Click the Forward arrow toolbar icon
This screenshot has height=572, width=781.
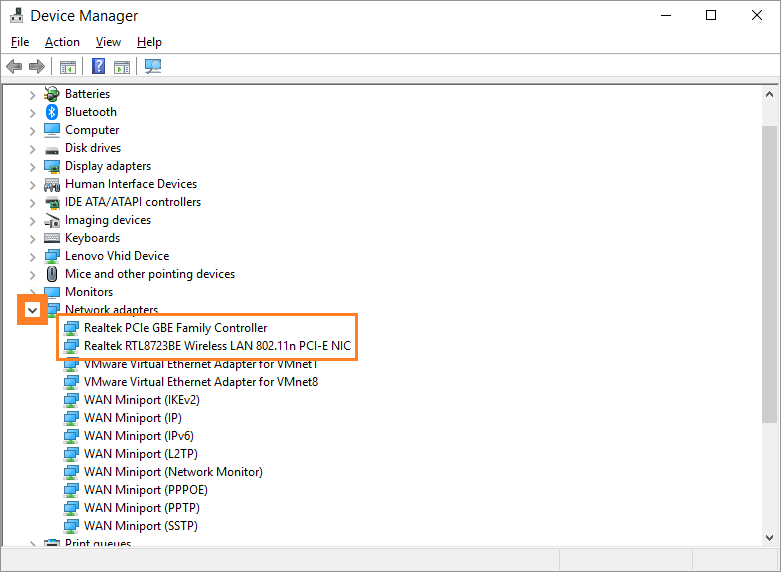pos(37,66)
